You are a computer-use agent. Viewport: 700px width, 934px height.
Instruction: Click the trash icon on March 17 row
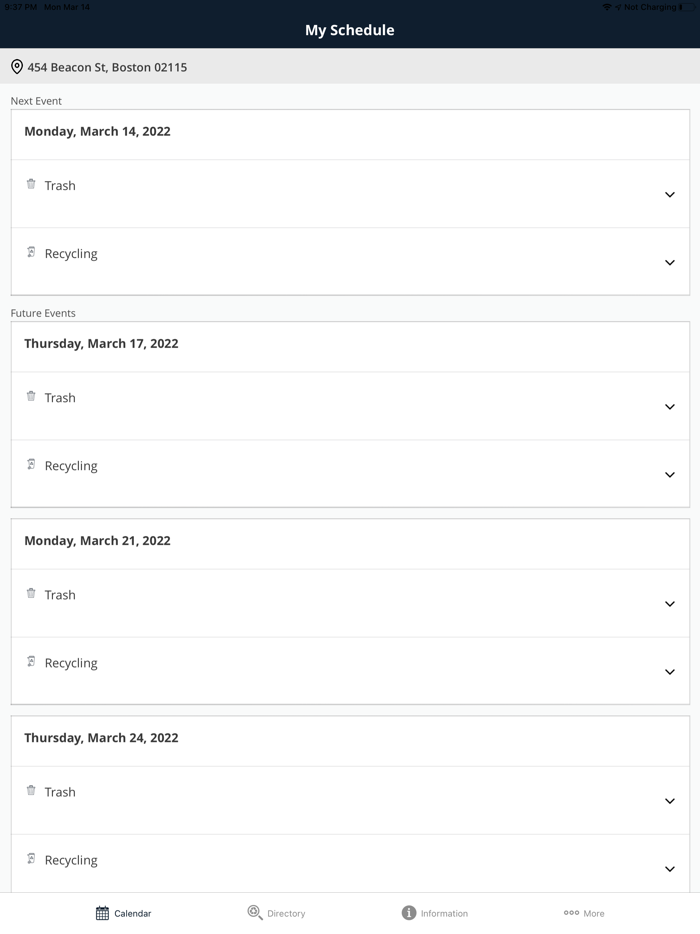click(30, 397)
